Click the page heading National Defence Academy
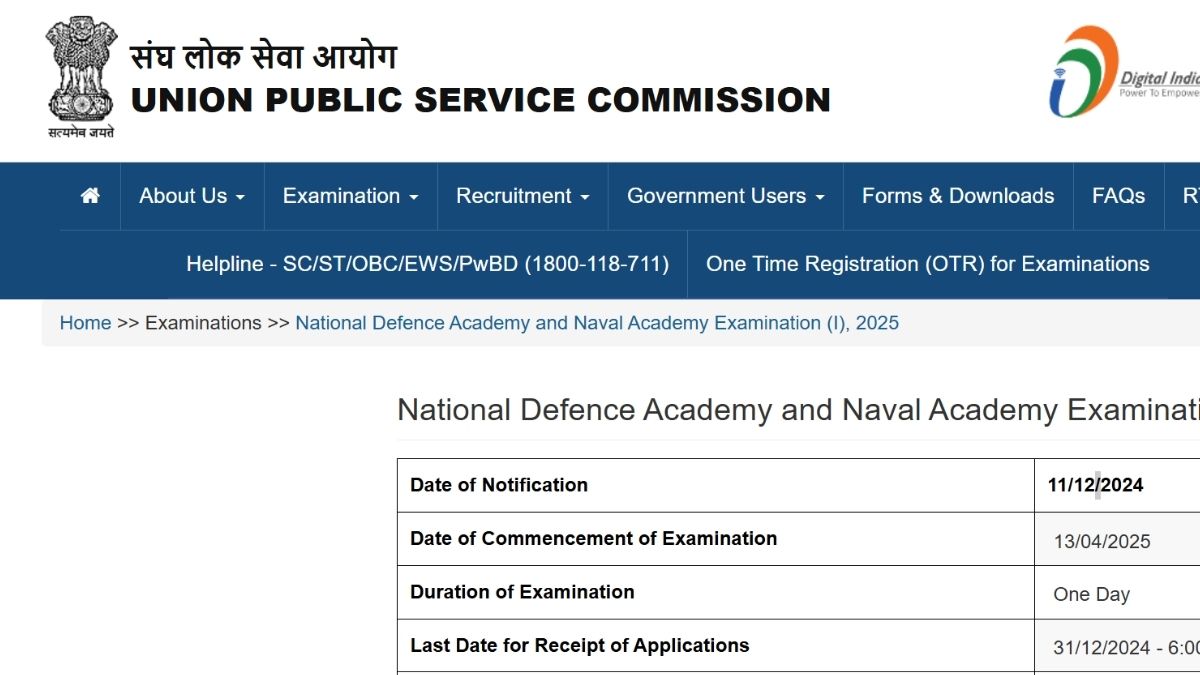 [798, 410]
